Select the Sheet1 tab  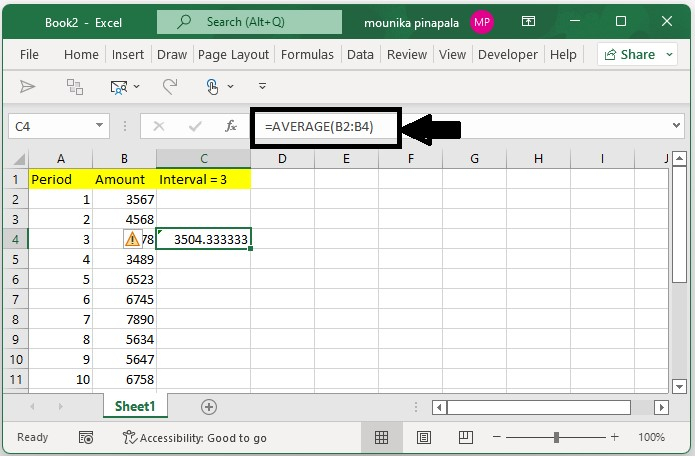click(135, 406)
